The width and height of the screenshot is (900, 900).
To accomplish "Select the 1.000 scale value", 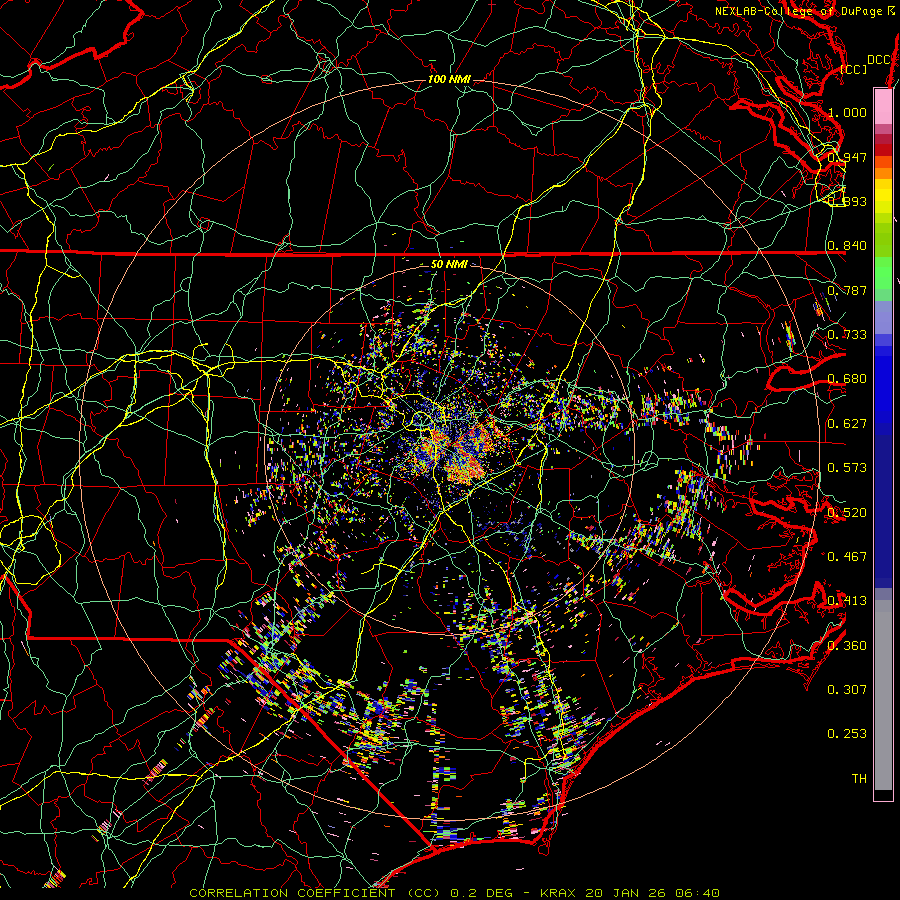I will [847, 112].
